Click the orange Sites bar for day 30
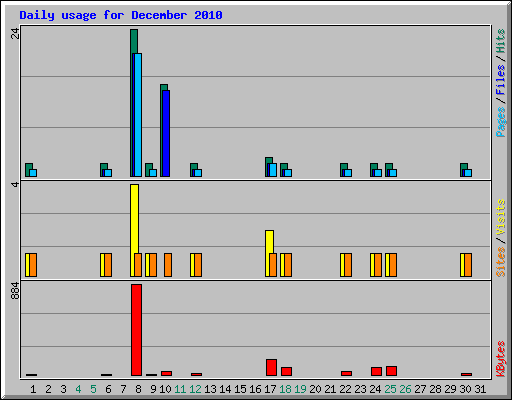The image size is (512, 400). [468, 265]
